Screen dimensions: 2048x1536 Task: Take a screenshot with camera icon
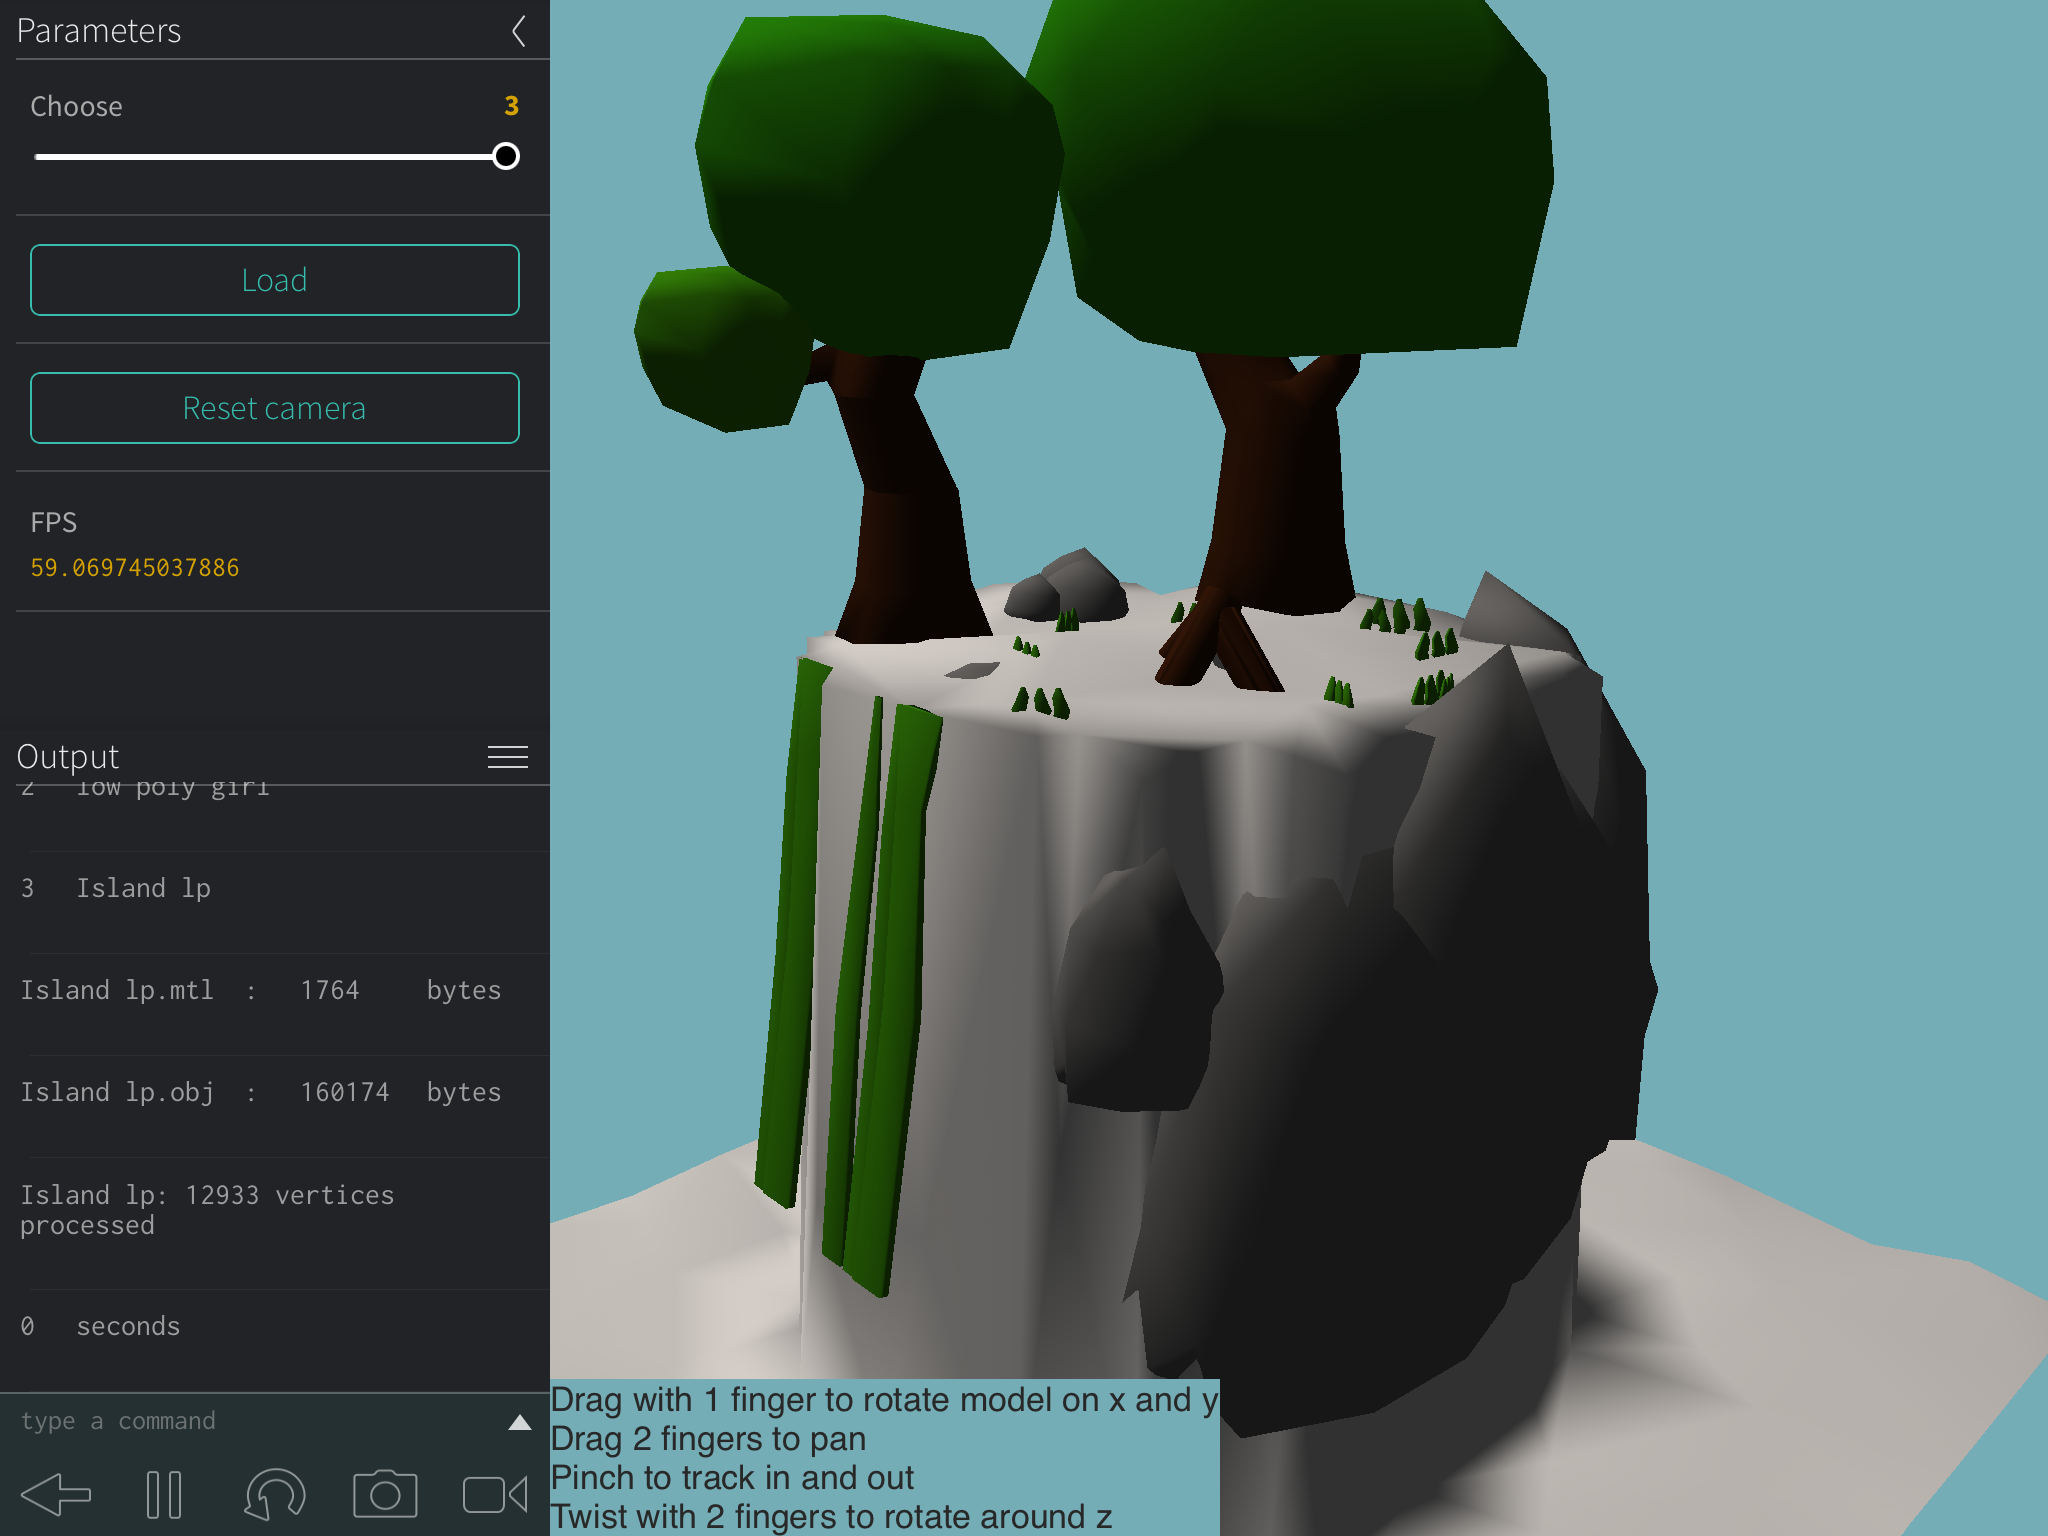(x=385, y=1495)
